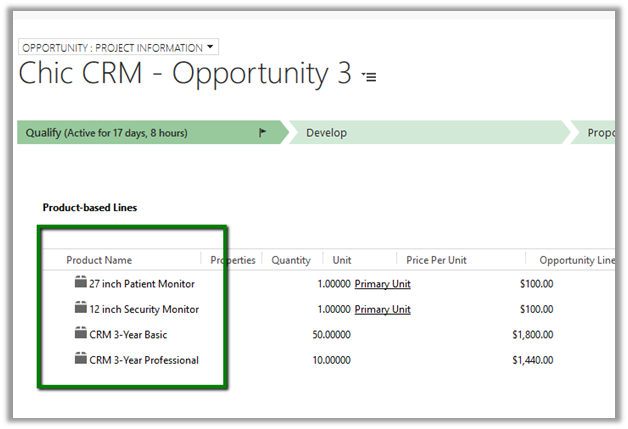
Task: Go to the Propose process stage
Action: click(600, 133)
